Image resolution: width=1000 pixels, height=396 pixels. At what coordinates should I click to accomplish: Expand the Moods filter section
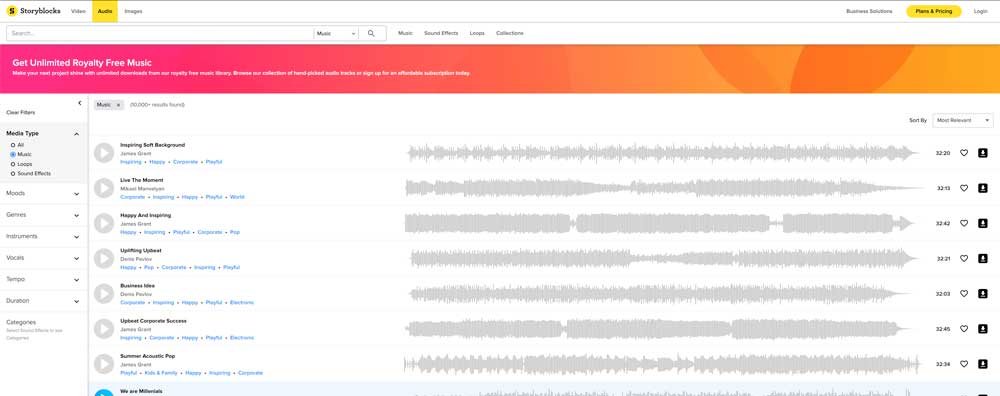tap(43, 193)
